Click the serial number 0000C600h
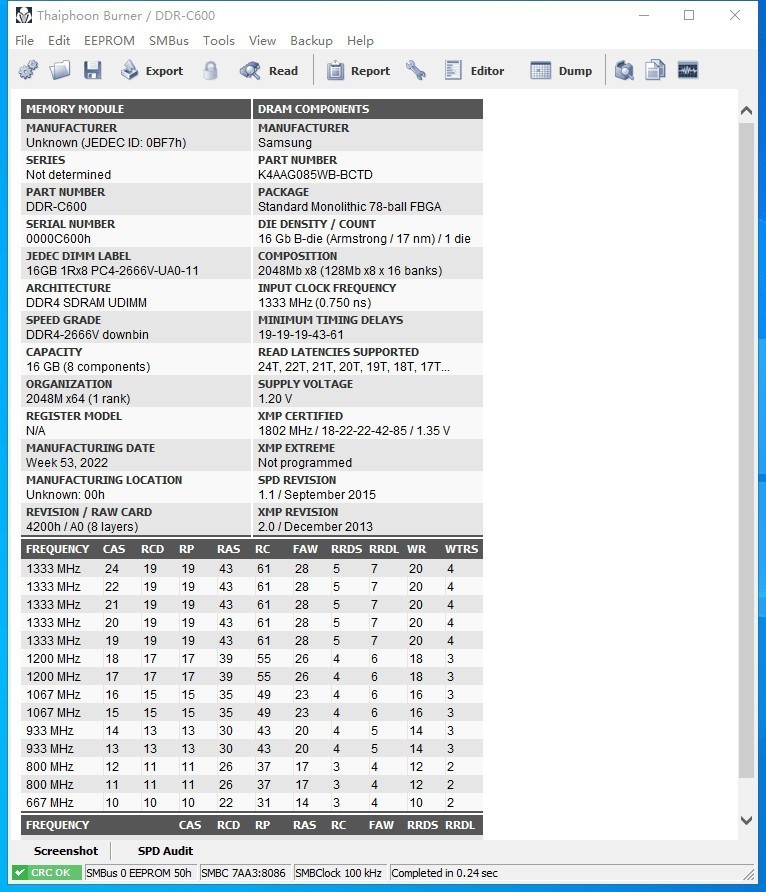 [59, 238]
